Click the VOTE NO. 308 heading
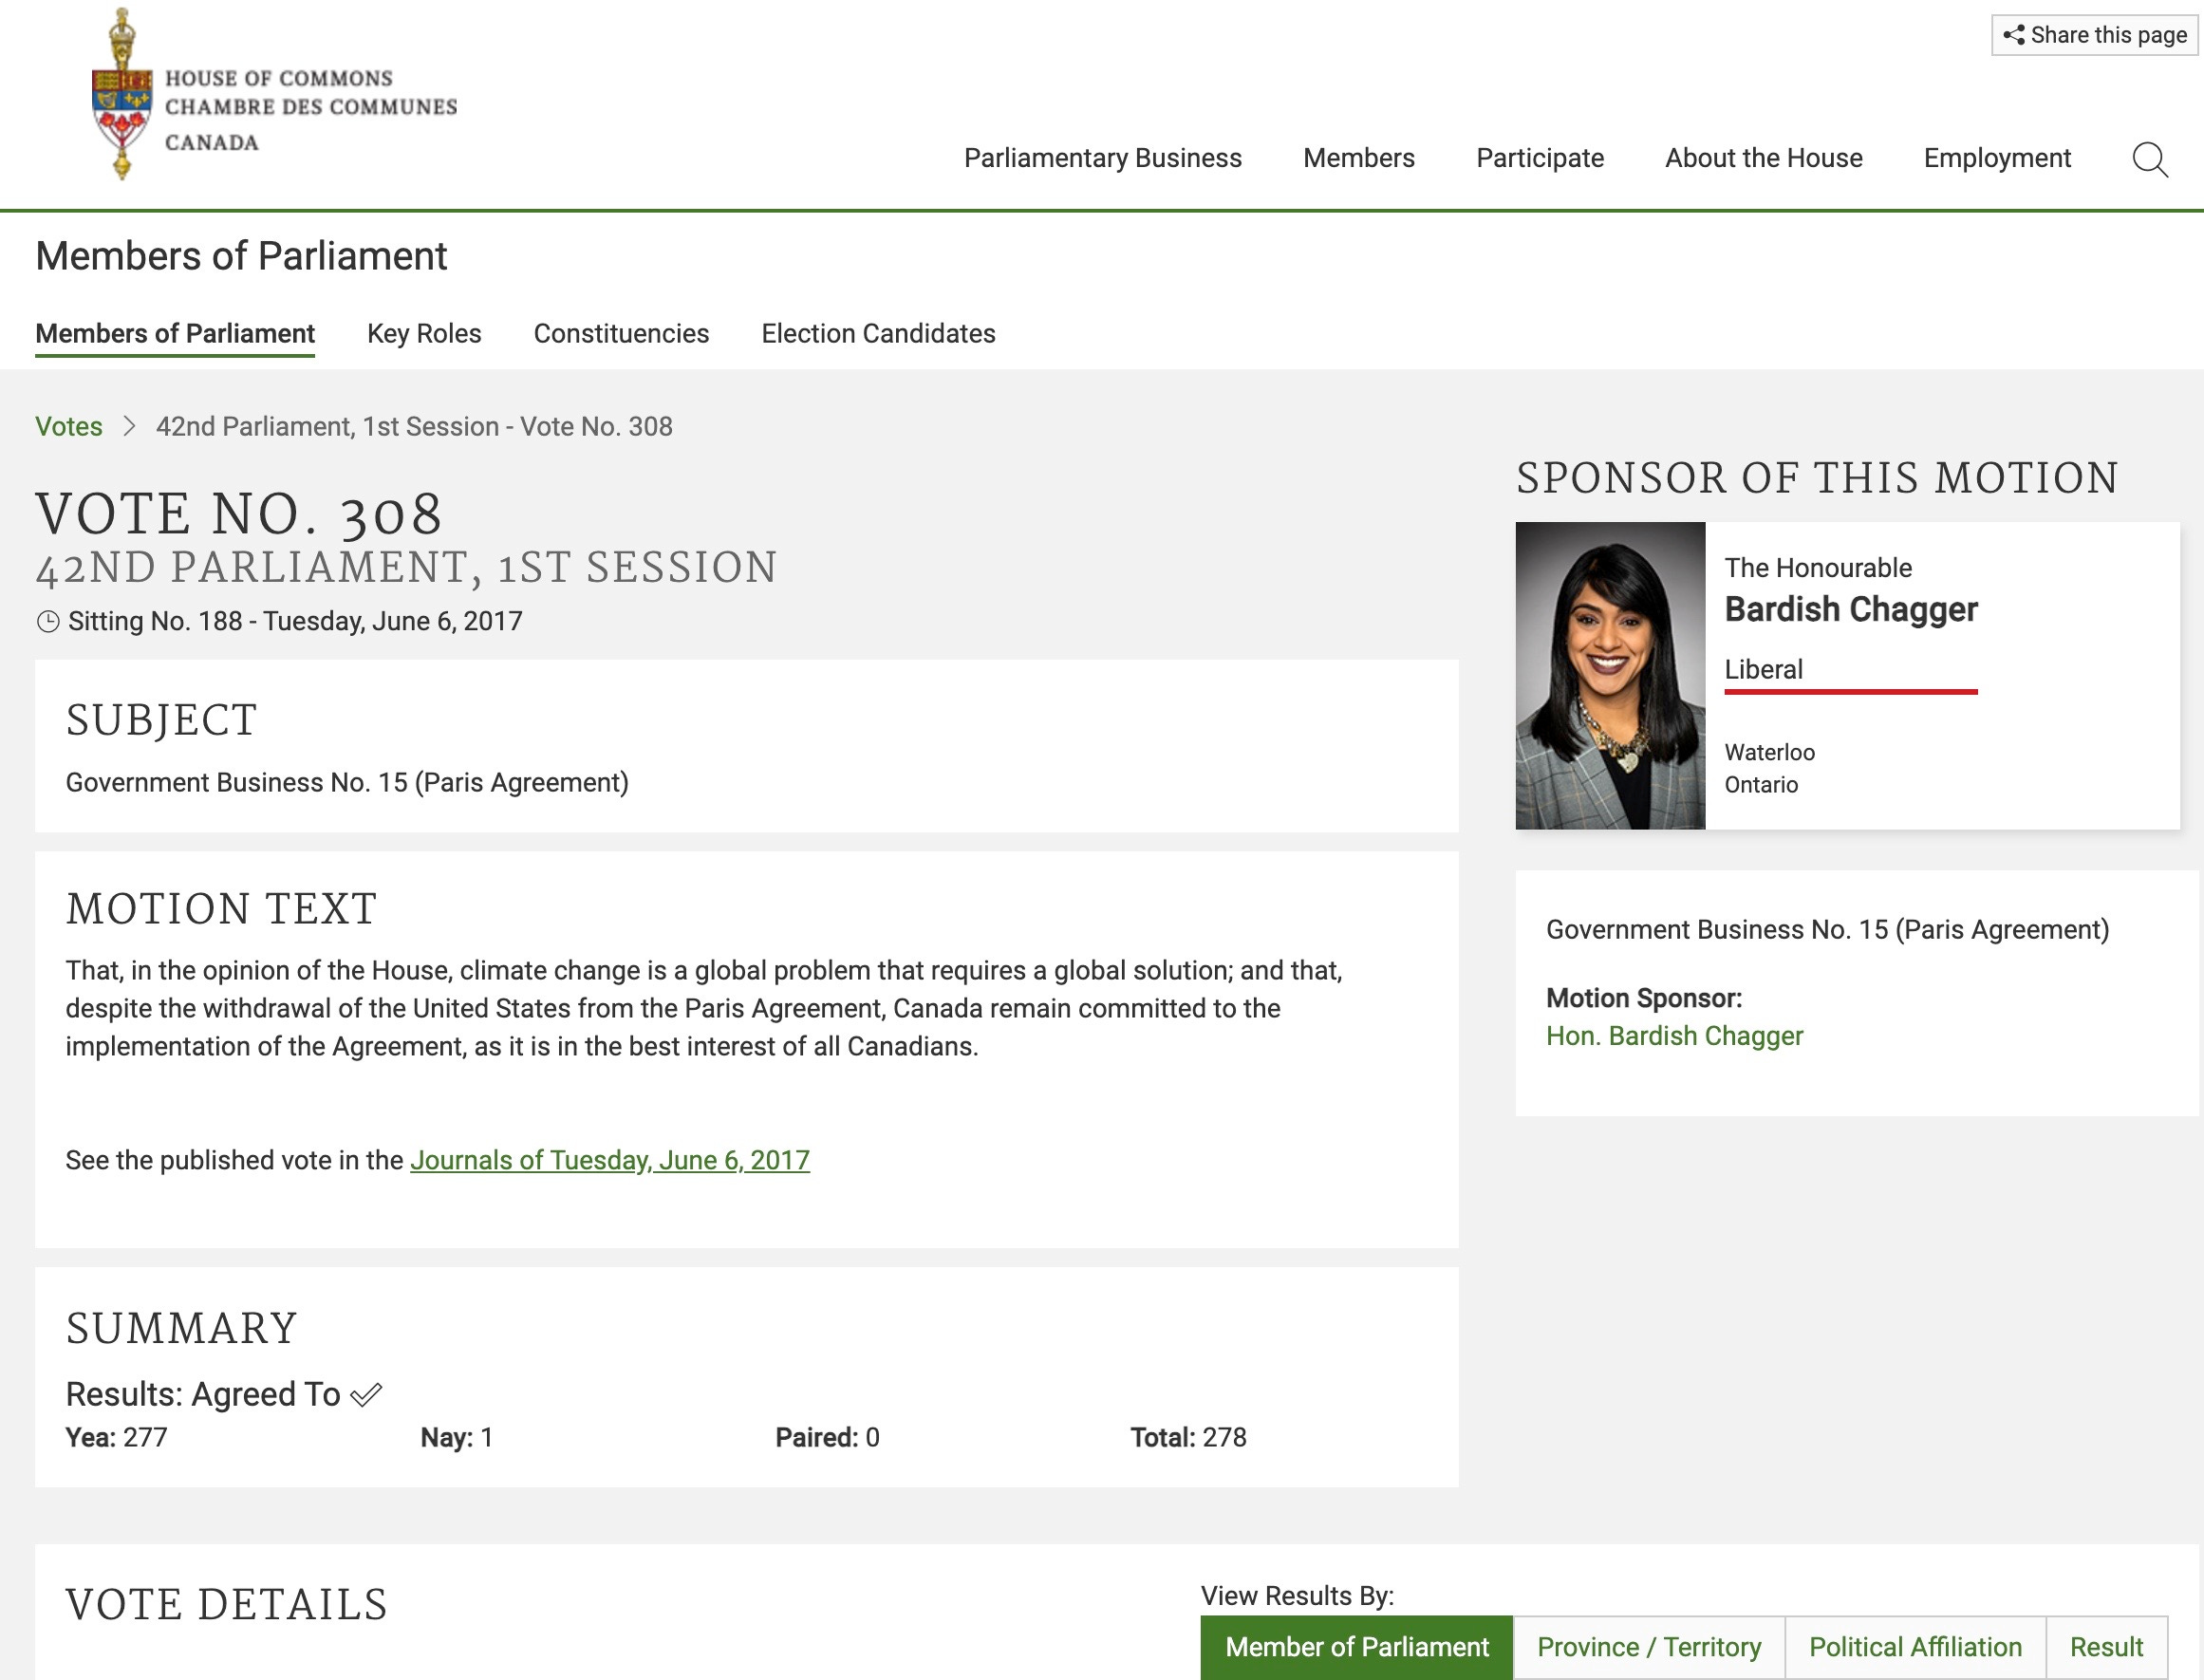Screen dimensions: 2204x1680 coord(239,514)
